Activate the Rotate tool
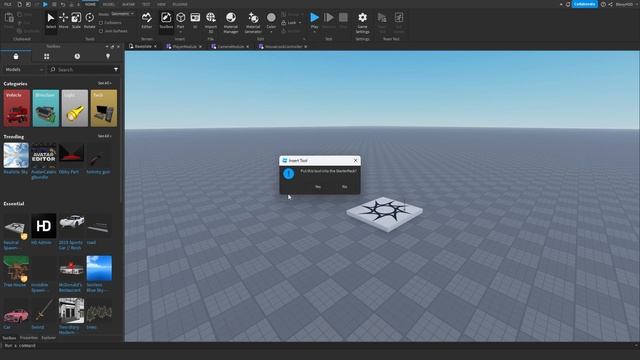Screen dimensions: 640x360 point(89,21)
